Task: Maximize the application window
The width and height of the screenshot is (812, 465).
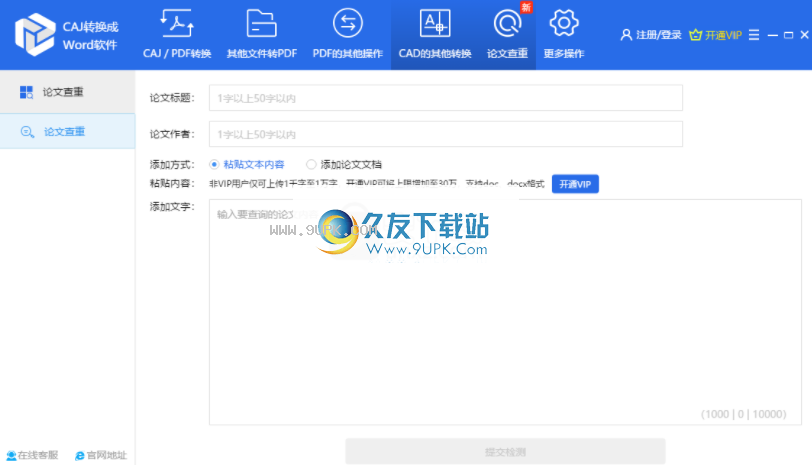Action: [788, 35]
